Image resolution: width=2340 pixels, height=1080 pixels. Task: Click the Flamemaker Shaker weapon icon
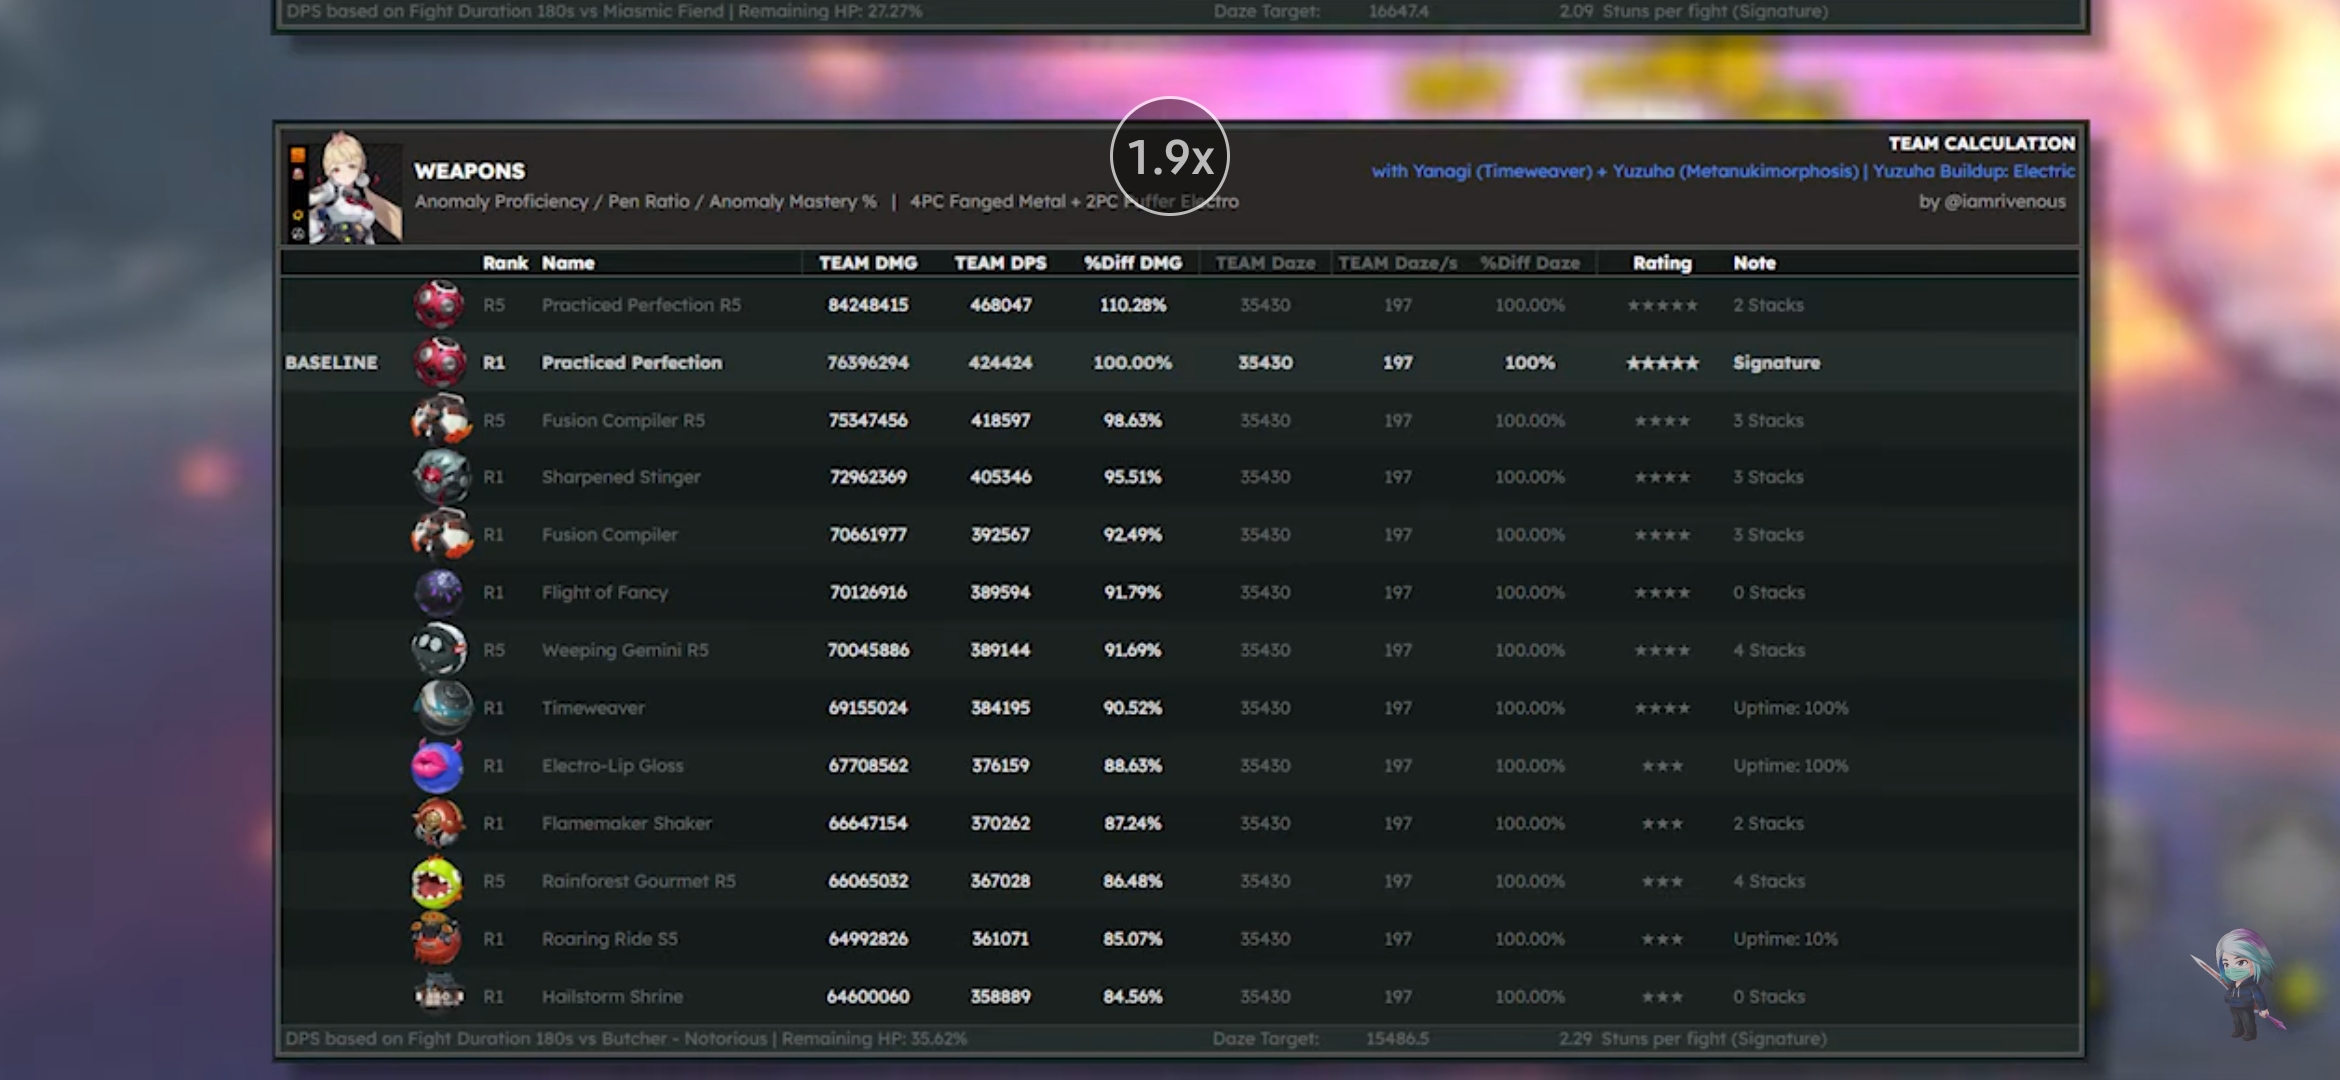[438, 823]
